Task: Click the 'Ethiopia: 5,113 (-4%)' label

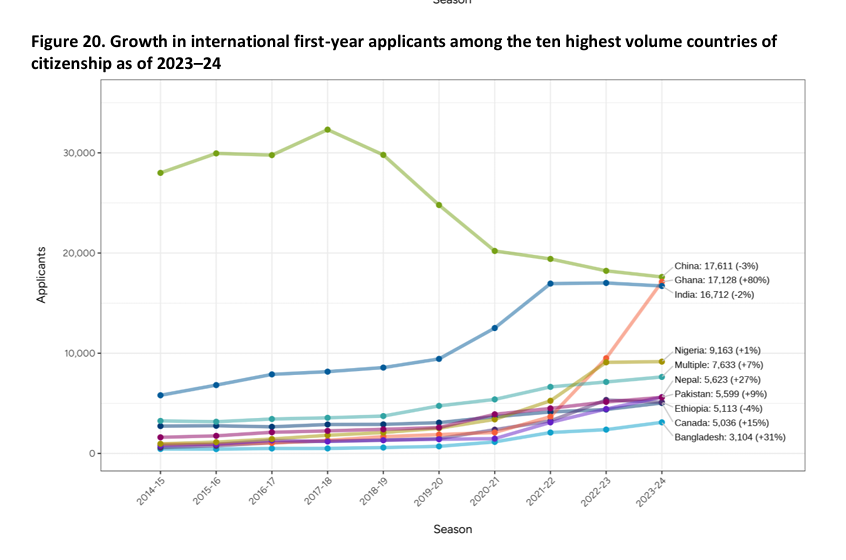Action: 718,409
